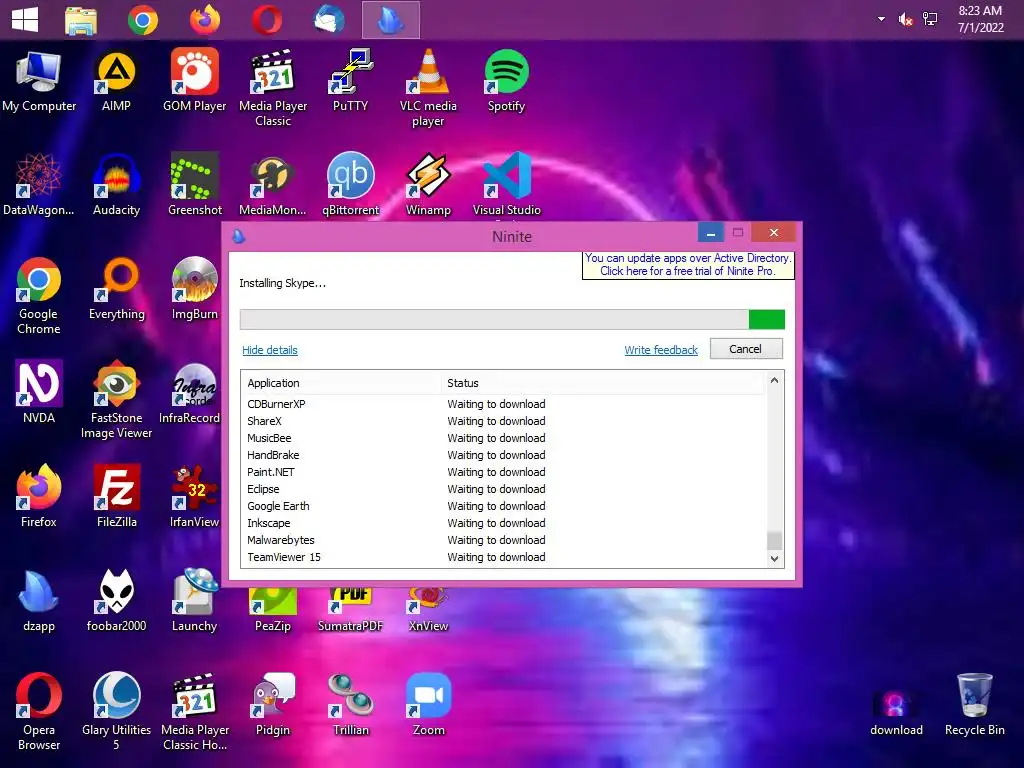Open the InfraRecorder desktop shortcut
The width and height of the screenshot is (1024, 768).
(191, 392)
